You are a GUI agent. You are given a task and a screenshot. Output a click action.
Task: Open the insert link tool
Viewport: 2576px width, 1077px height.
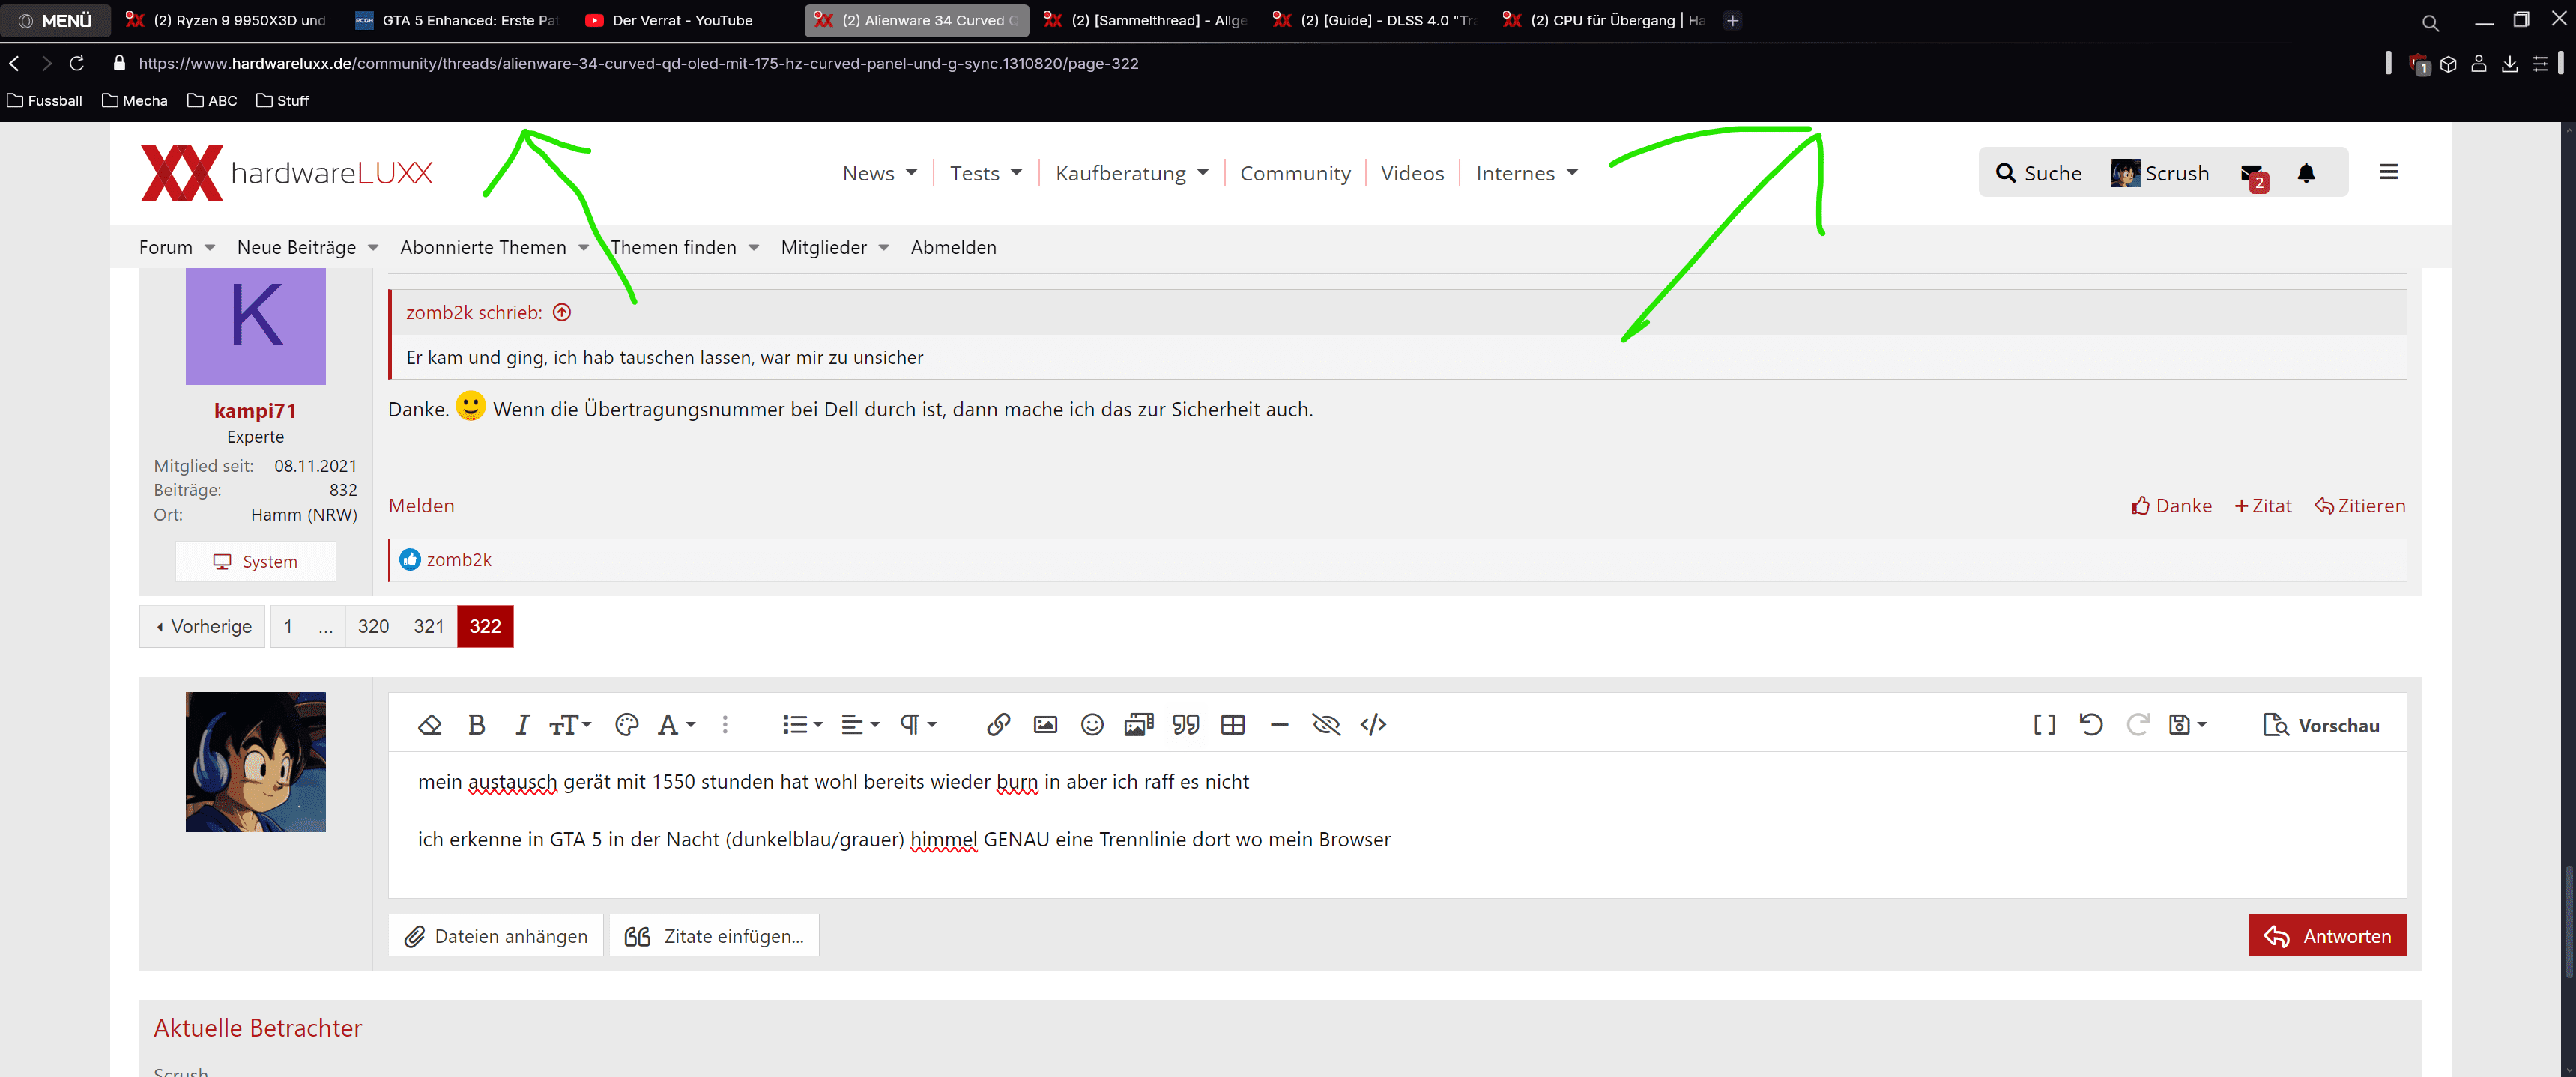coord(997,724)
